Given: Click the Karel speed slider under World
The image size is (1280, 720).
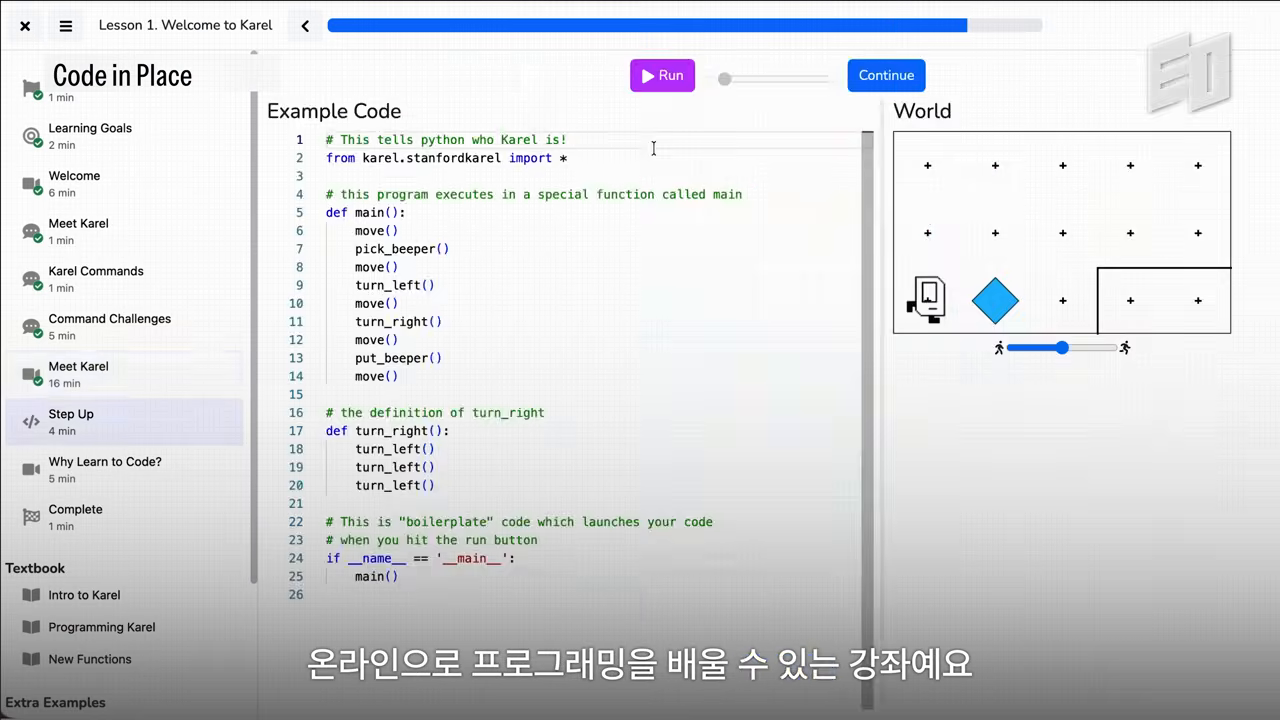Looking at the screenshot, I should [x=1062, y=348].
